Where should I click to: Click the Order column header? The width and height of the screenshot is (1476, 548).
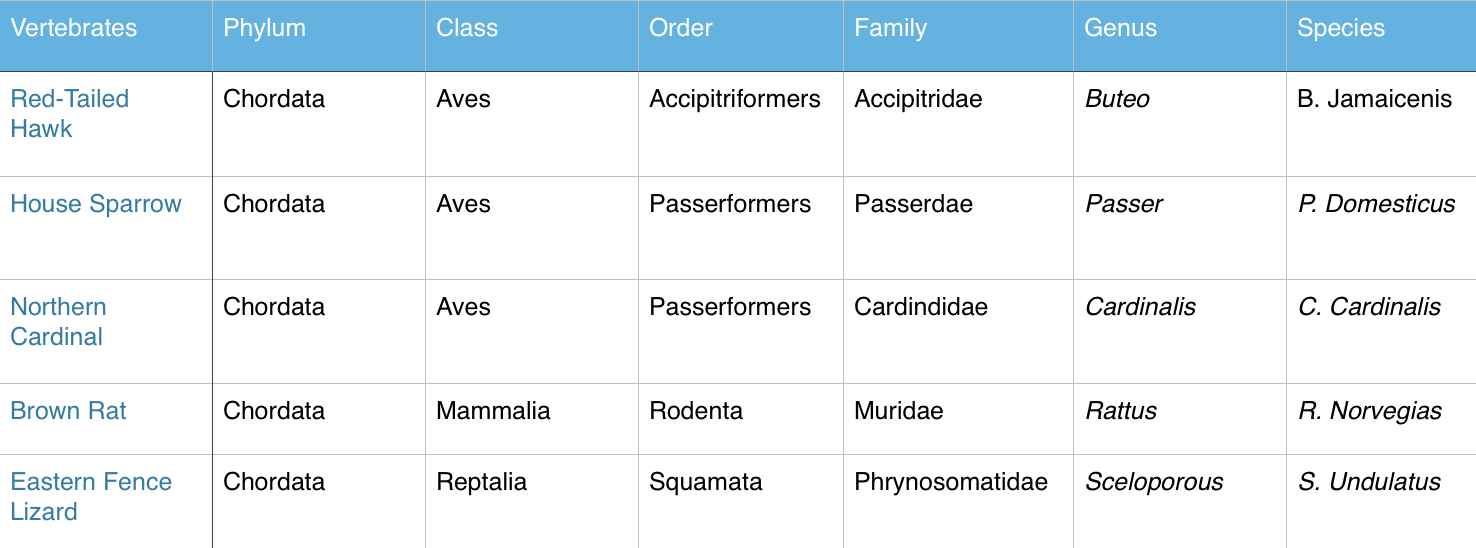click(681, 28)
